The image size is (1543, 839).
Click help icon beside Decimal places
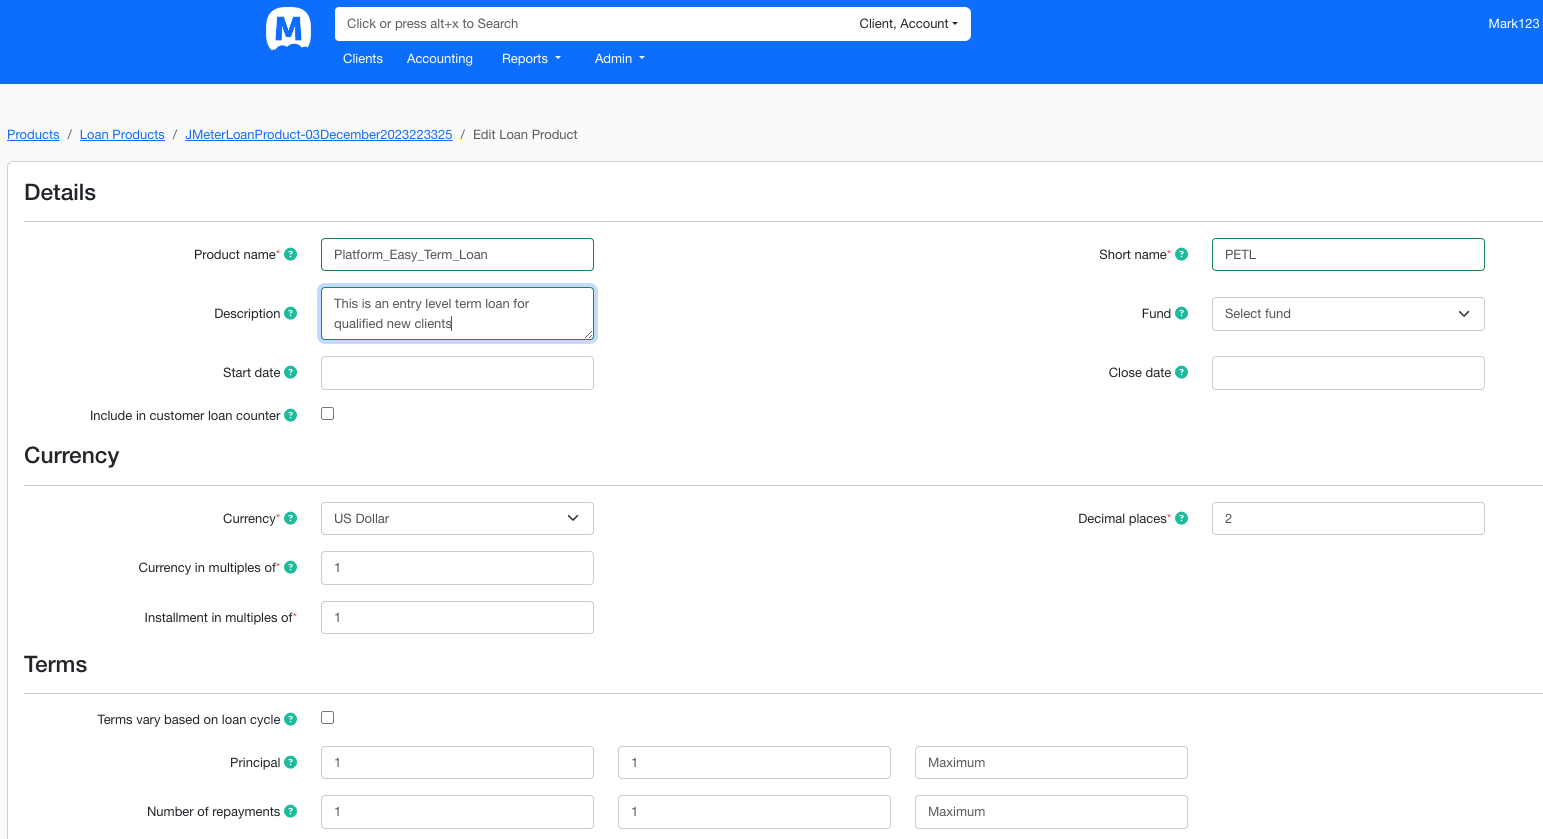1182,518
